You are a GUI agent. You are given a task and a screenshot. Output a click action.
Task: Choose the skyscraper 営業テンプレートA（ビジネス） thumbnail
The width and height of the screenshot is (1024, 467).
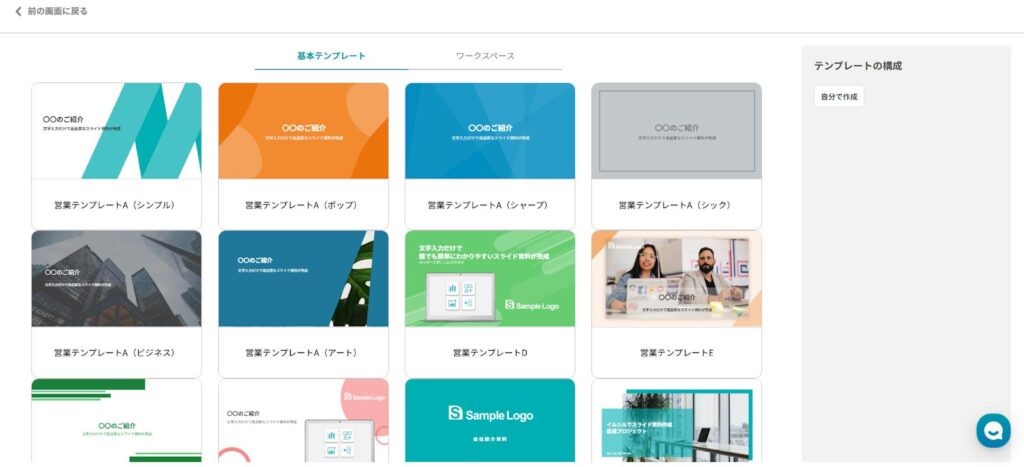click(x=116, y=279)
